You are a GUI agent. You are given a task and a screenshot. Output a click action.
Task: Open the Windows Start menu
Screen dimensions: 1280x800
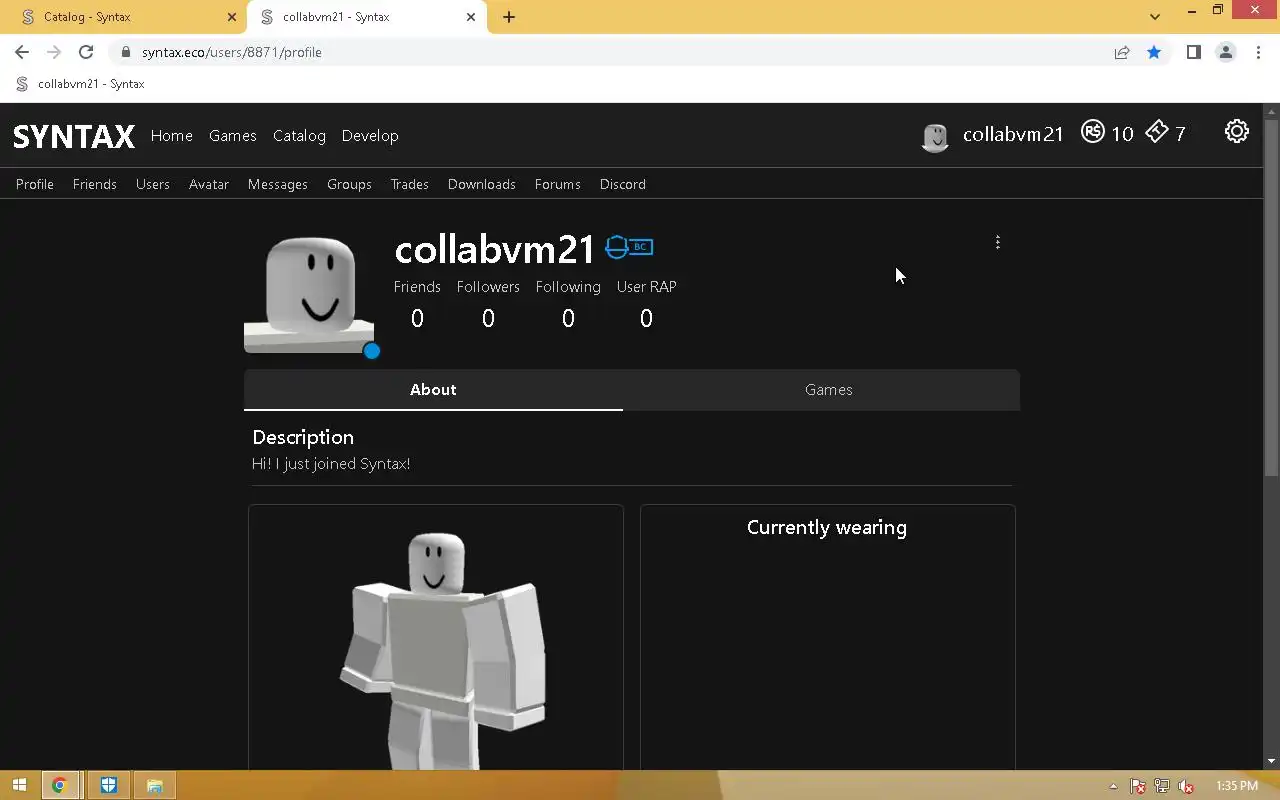tap(19, 785)
